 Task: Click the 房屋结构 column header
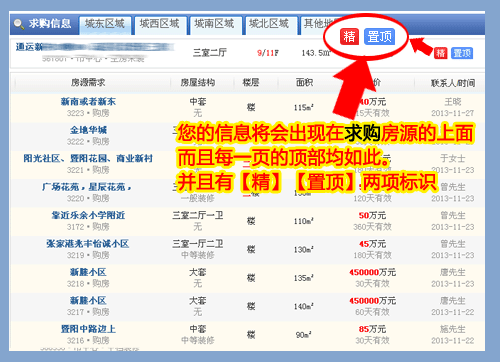point(198,82)
